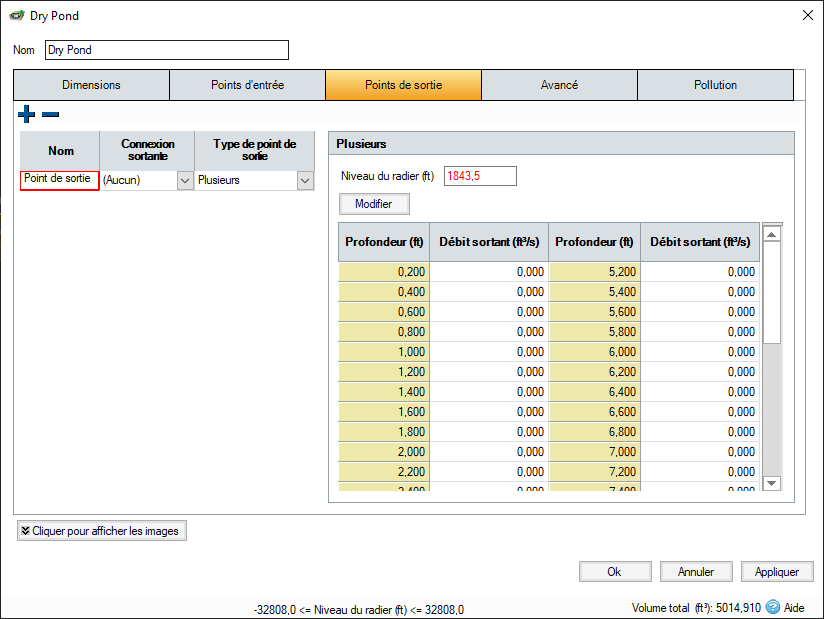The width and height of the screenshot is (824, 619).
Task: Select the depth cell 2,000
Action: (x=384, y=451)
